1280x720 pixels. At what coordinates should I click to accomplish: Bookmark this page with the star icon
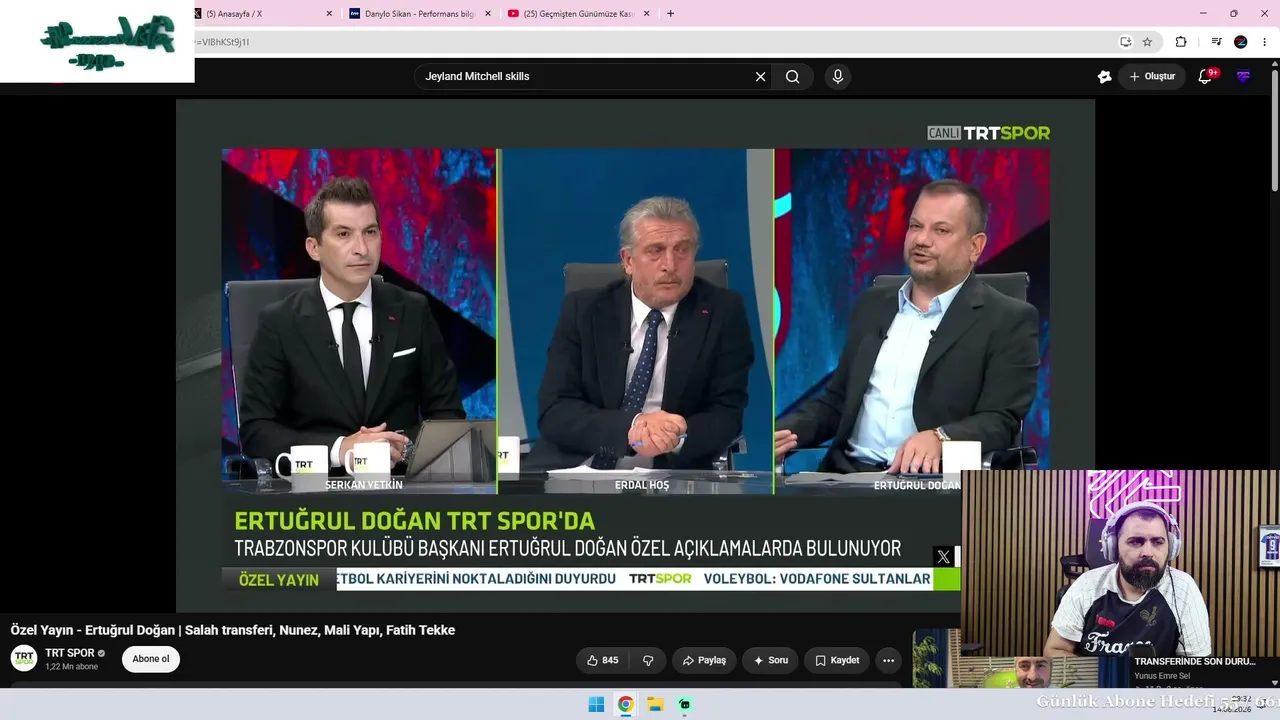(1147, 42)
